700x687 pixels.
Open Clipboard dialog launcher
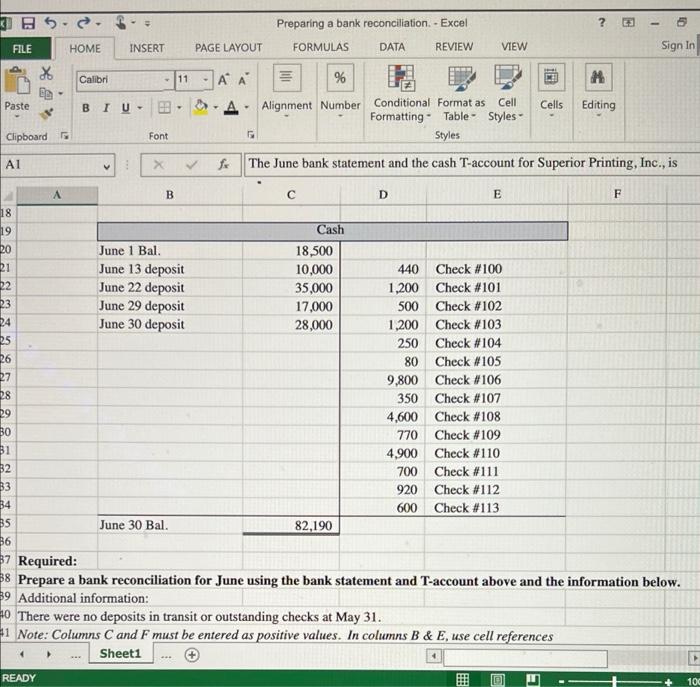pyautogui.click(x=65, y=136)
